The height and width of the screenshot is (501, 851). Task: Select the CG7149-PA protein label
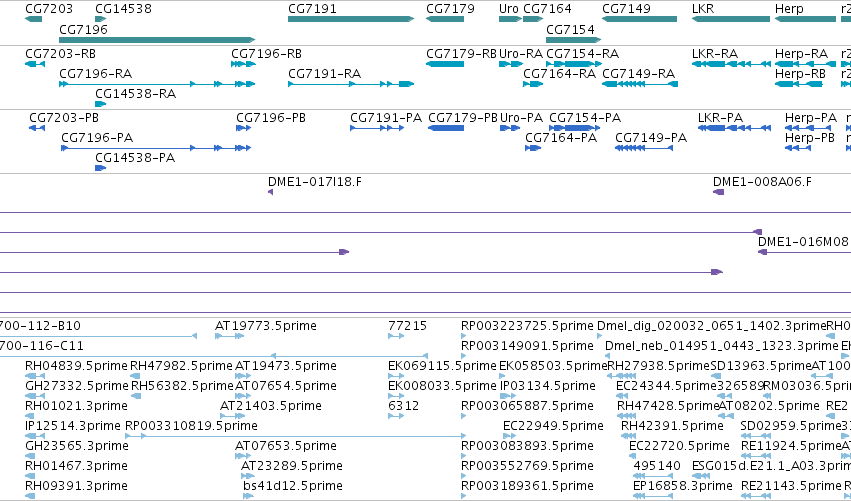[651, 138]
